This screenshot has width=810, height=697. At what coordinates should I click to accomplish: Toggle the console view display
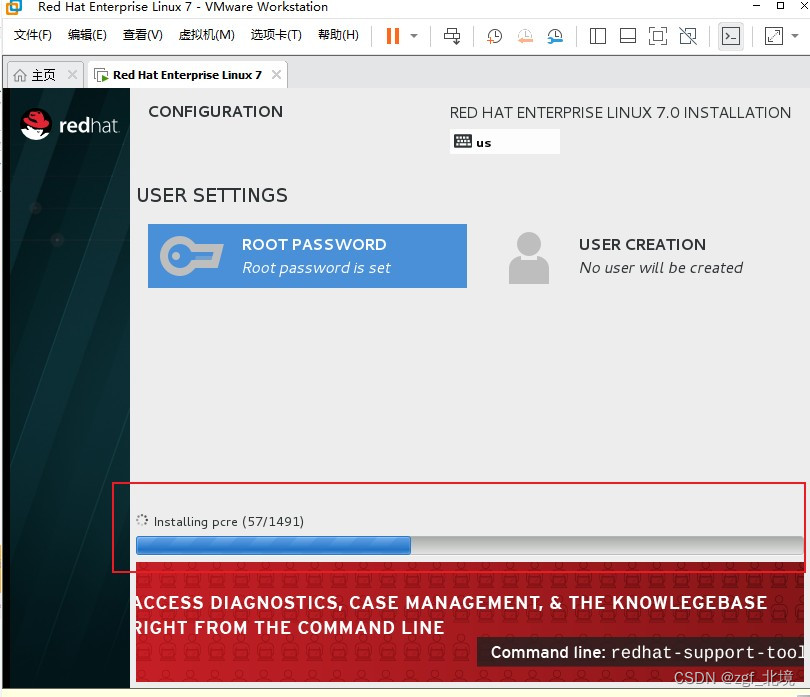point(731,36)
